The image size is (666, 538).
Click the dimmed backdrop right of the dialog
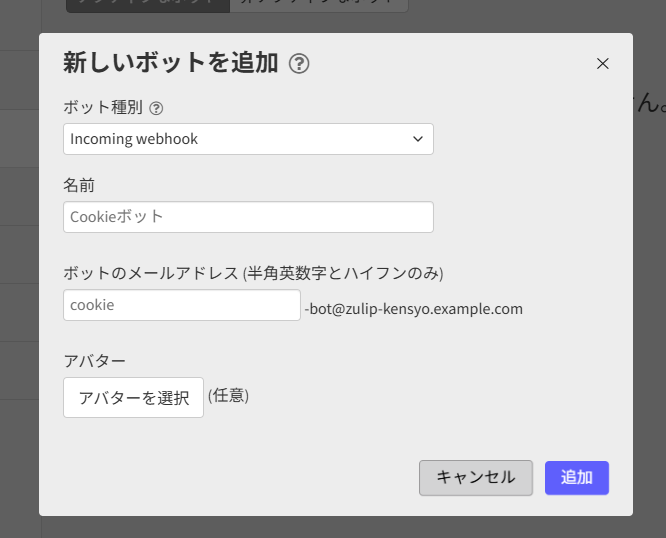(x=649, y=300)
